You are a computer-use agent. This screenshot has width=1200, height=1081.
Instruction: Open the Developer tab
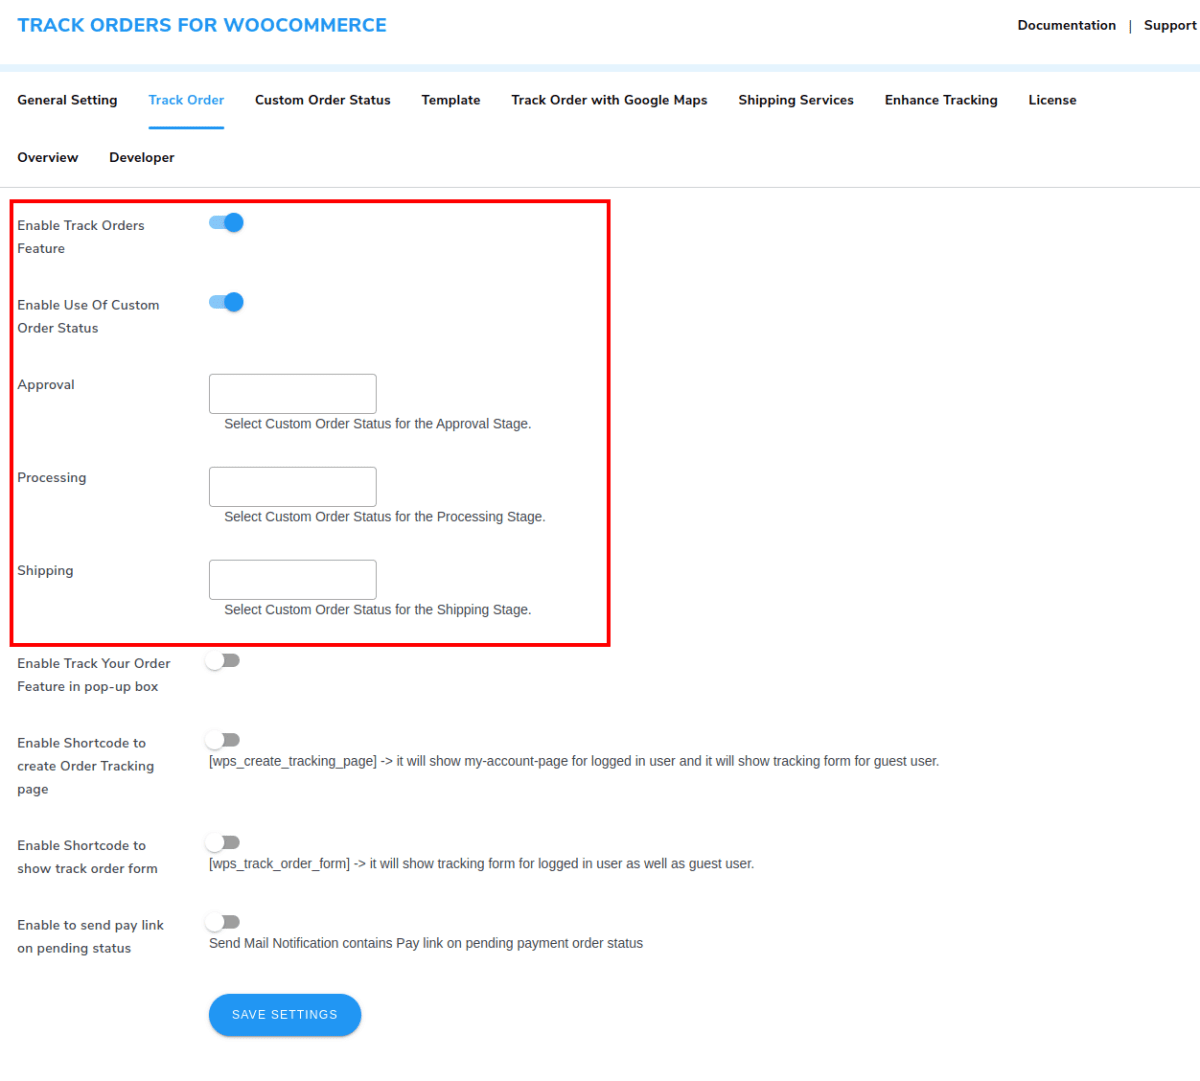pyautogui.click(x=141, y=158)
